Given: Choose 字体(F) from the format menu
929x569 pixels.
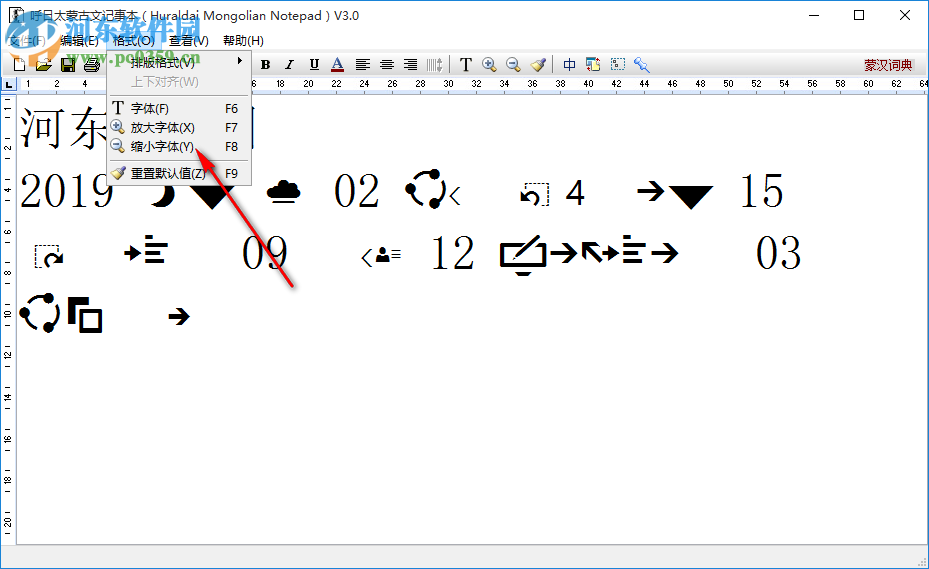Looking at the screenshot, I should click(179, 108).
